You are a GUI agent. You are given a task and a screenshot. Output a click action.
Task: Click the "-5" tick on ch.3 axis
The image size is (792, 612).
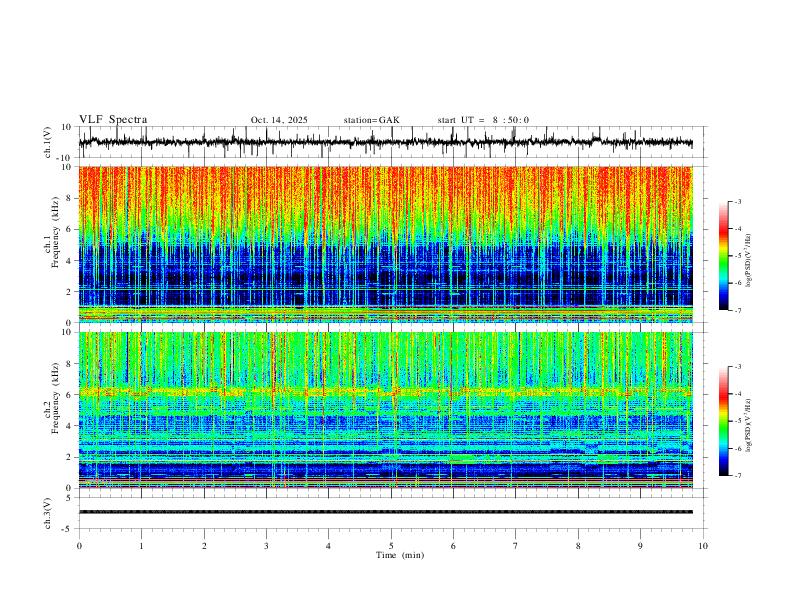68,529
